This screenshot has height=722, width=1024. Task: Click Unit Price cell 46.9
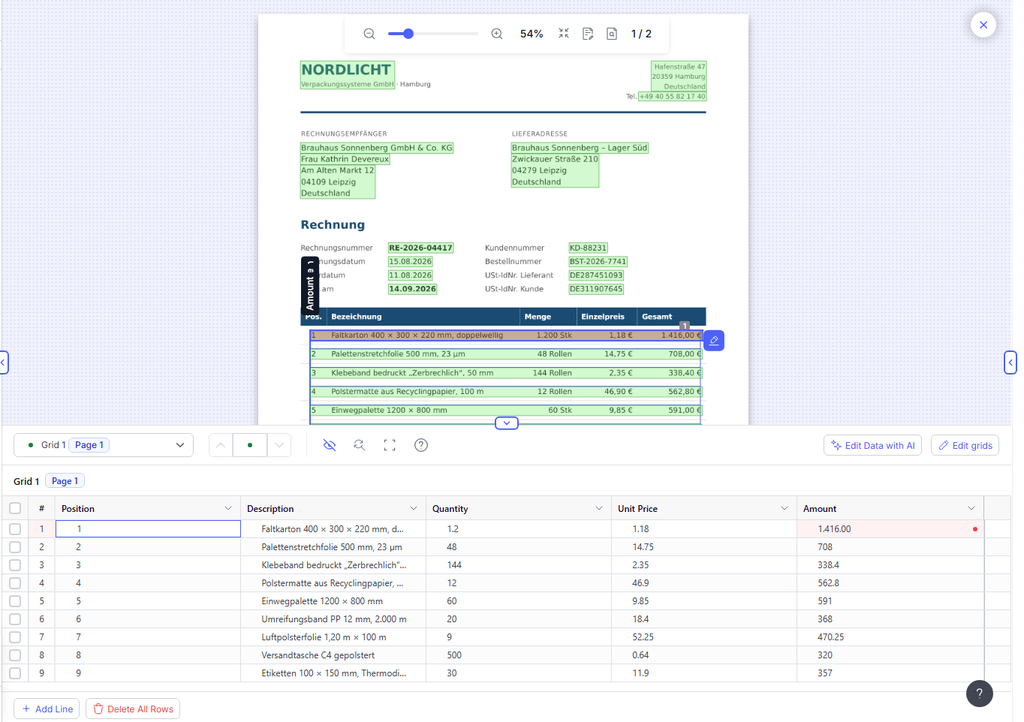[704, 583]
